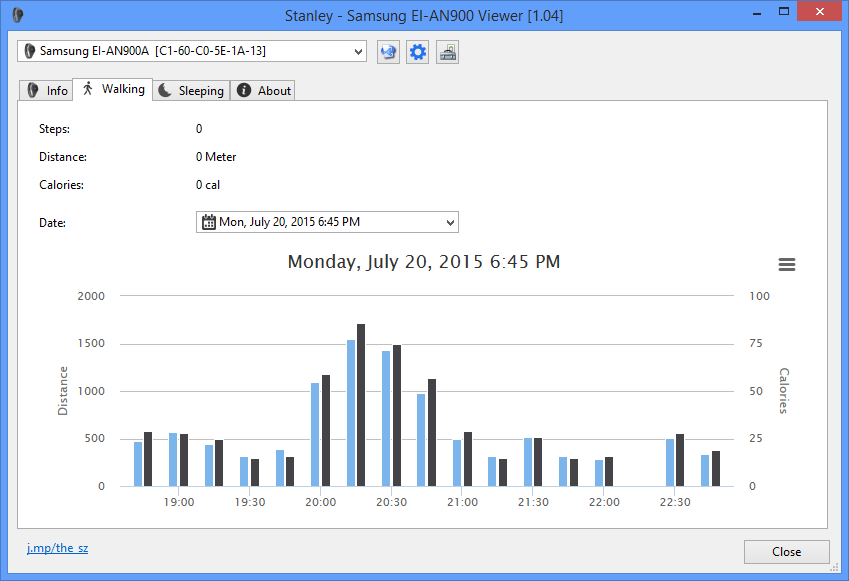Open the j.mp/the_sz link
This screenshot has height=581, width=849.
pos(57,548)
